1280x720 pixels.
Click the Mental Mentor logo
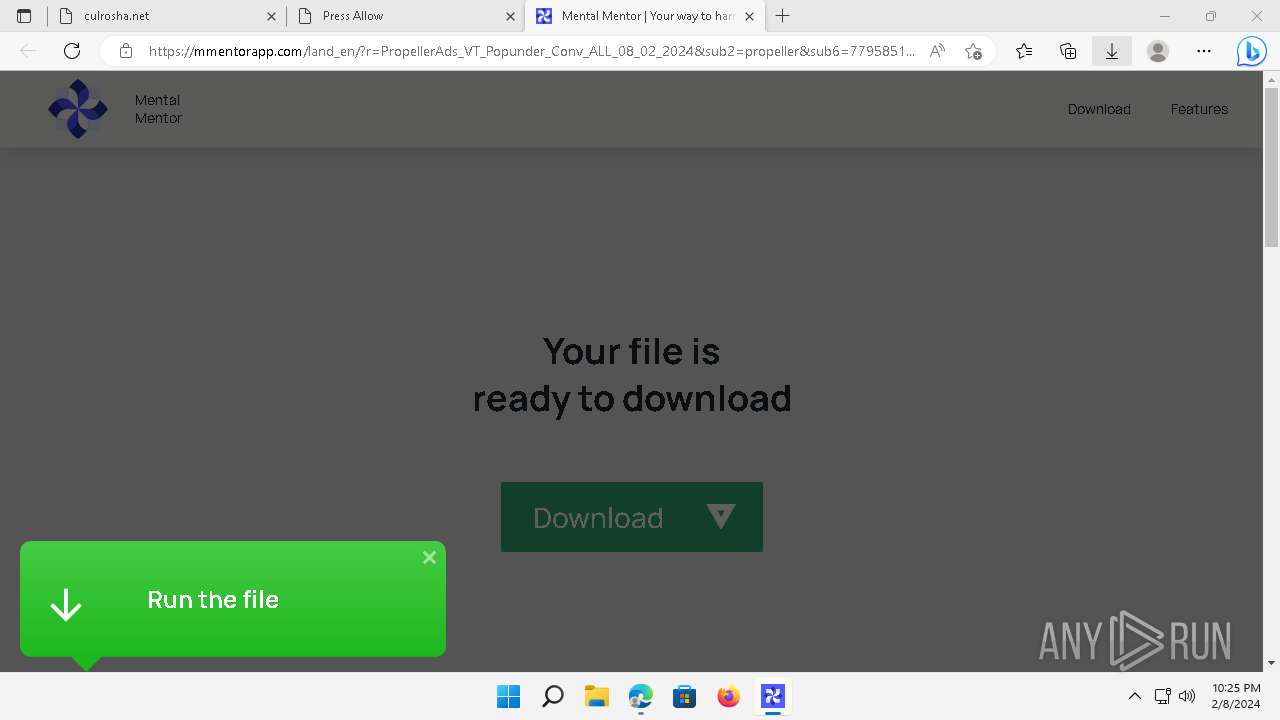[x=78, y=109]
